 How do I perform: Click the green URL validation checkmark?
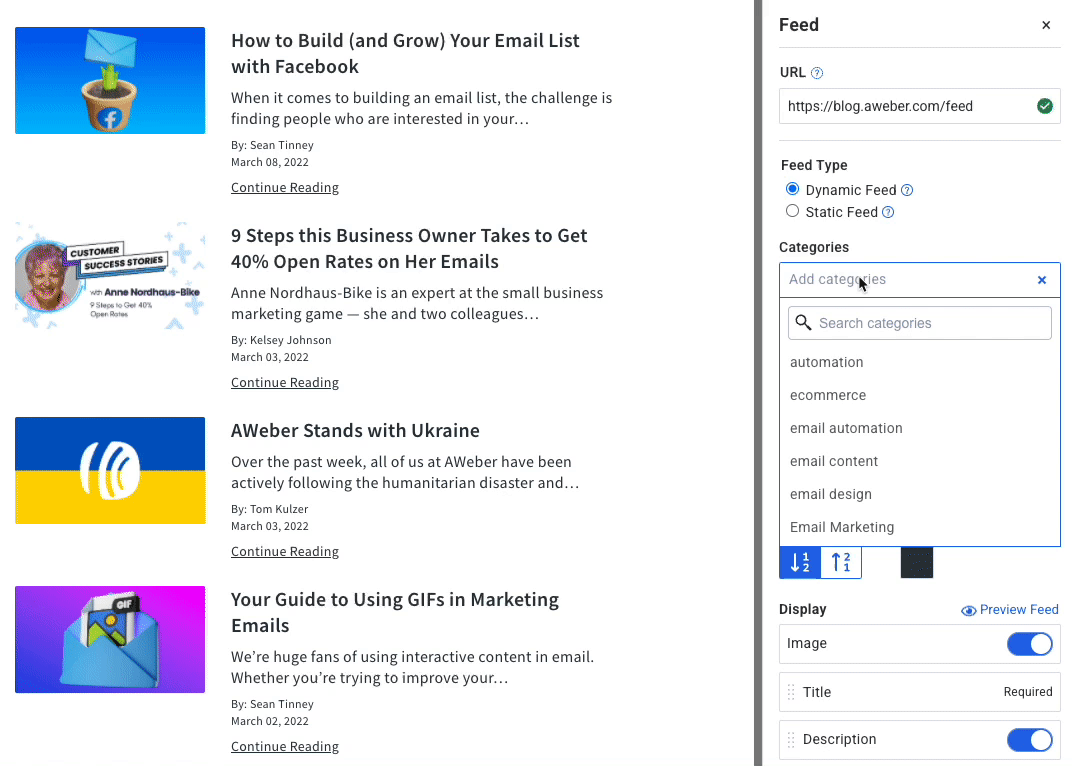(x=1044, y=106)
